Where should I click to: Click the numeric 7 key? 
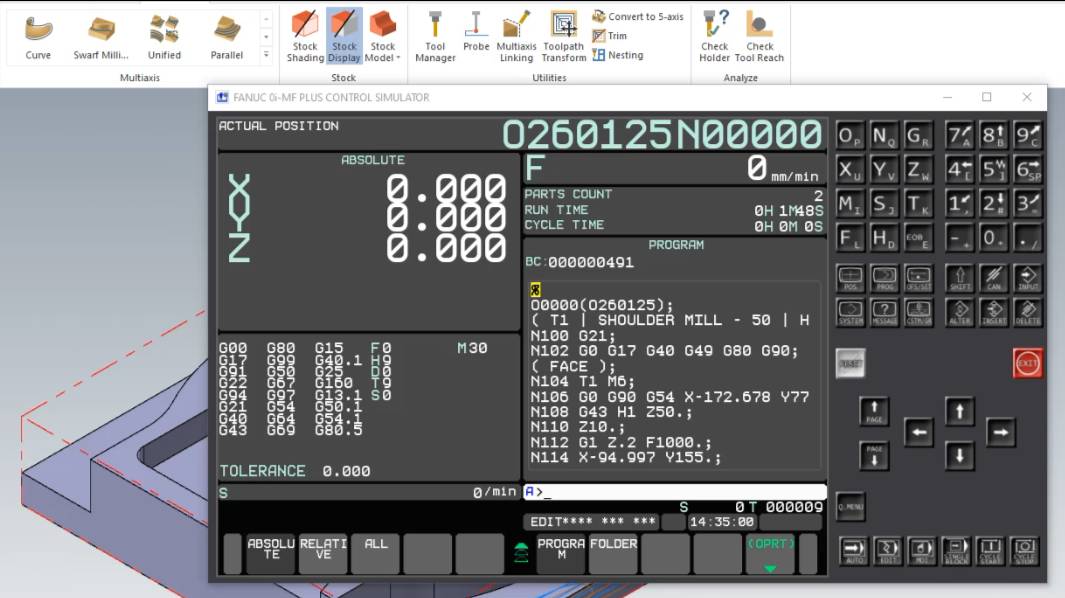pyautogui.click(x=960, y=136)
